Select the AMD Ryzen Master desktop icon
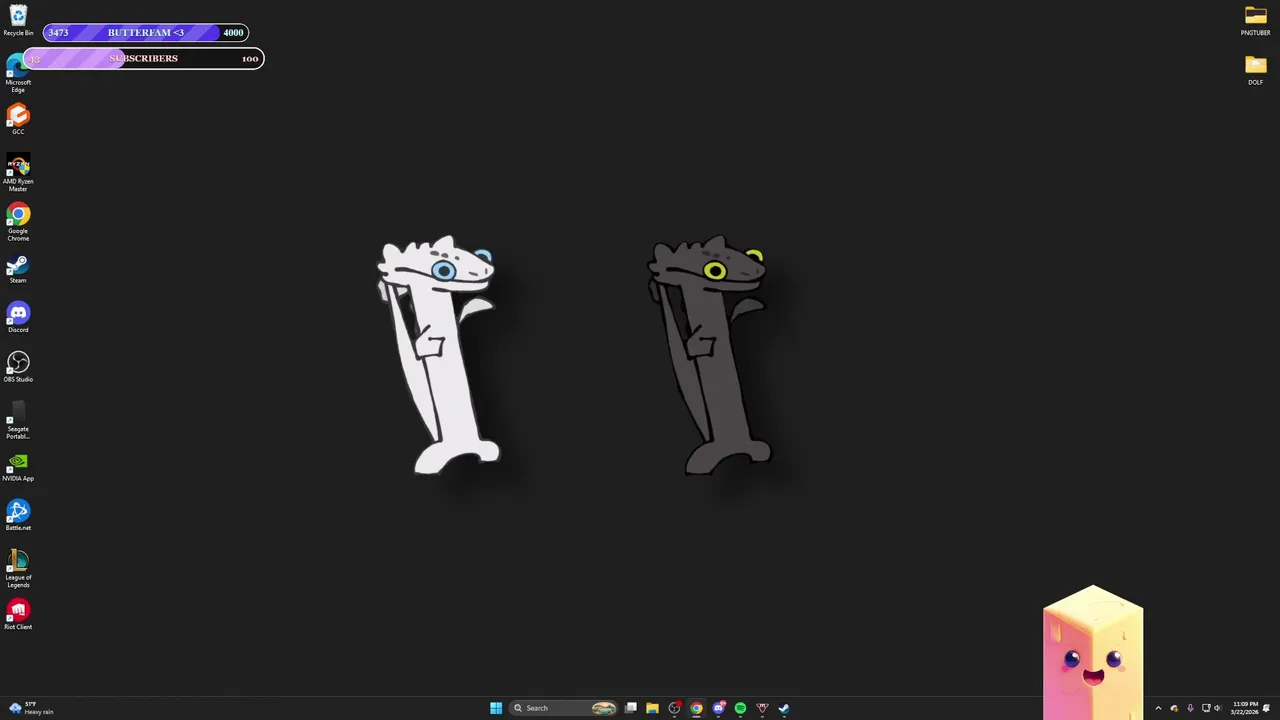1280x720 pixels. point(18,173)
